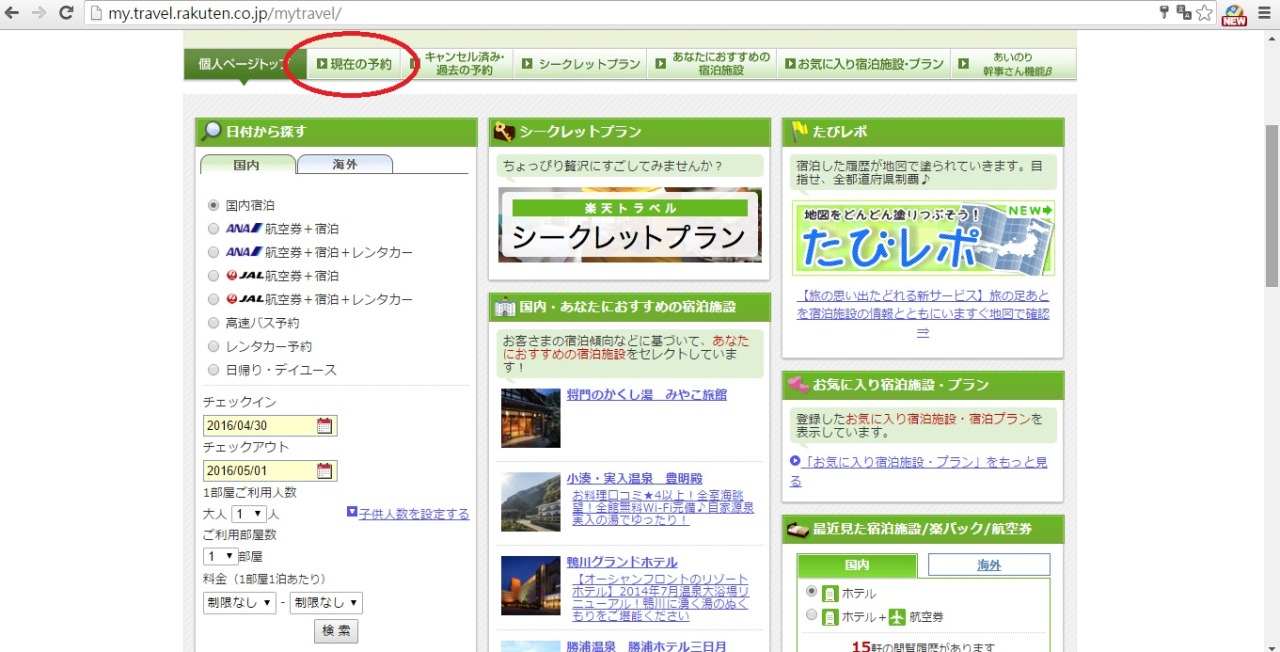Open 勝浦温泉 勝浦ホテル三日月 link

(647, 646)
